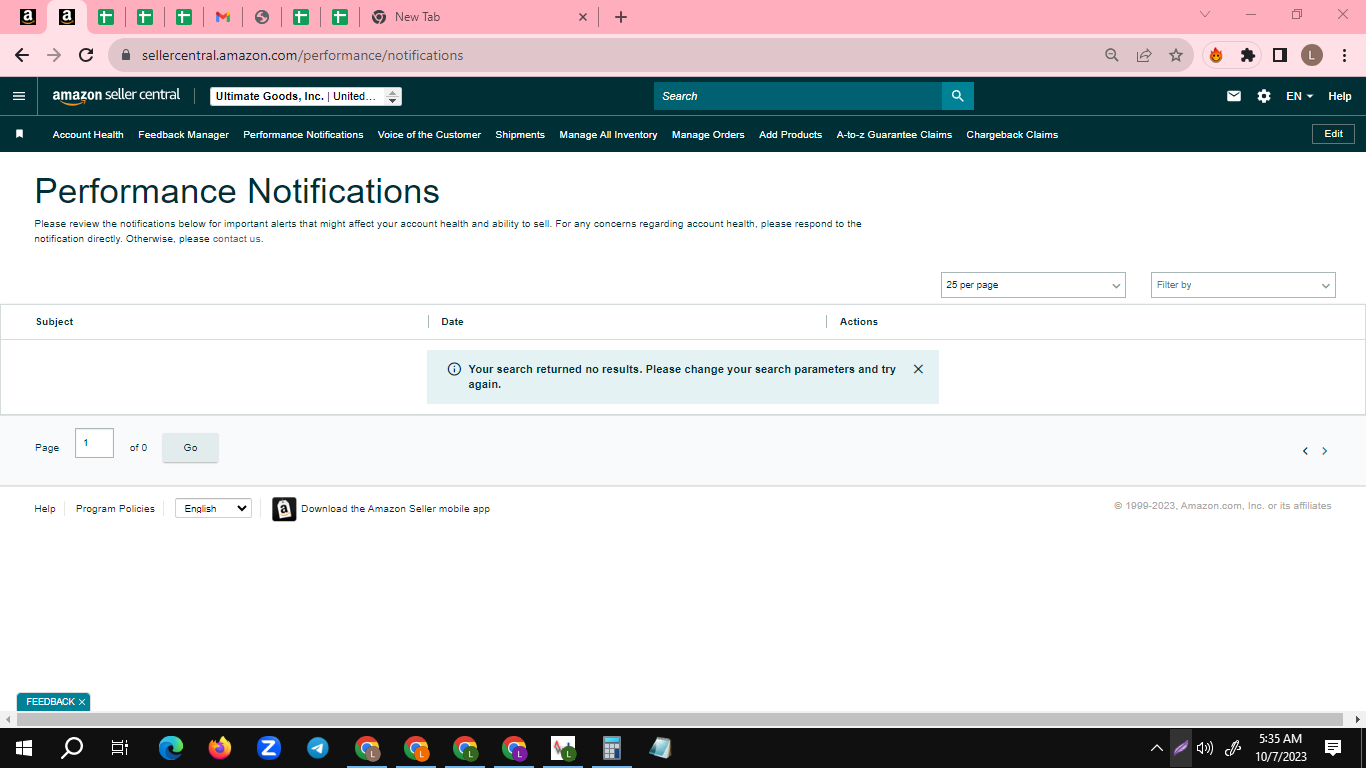
Task: Click the page number input field
Action: [x=94, y=443]
